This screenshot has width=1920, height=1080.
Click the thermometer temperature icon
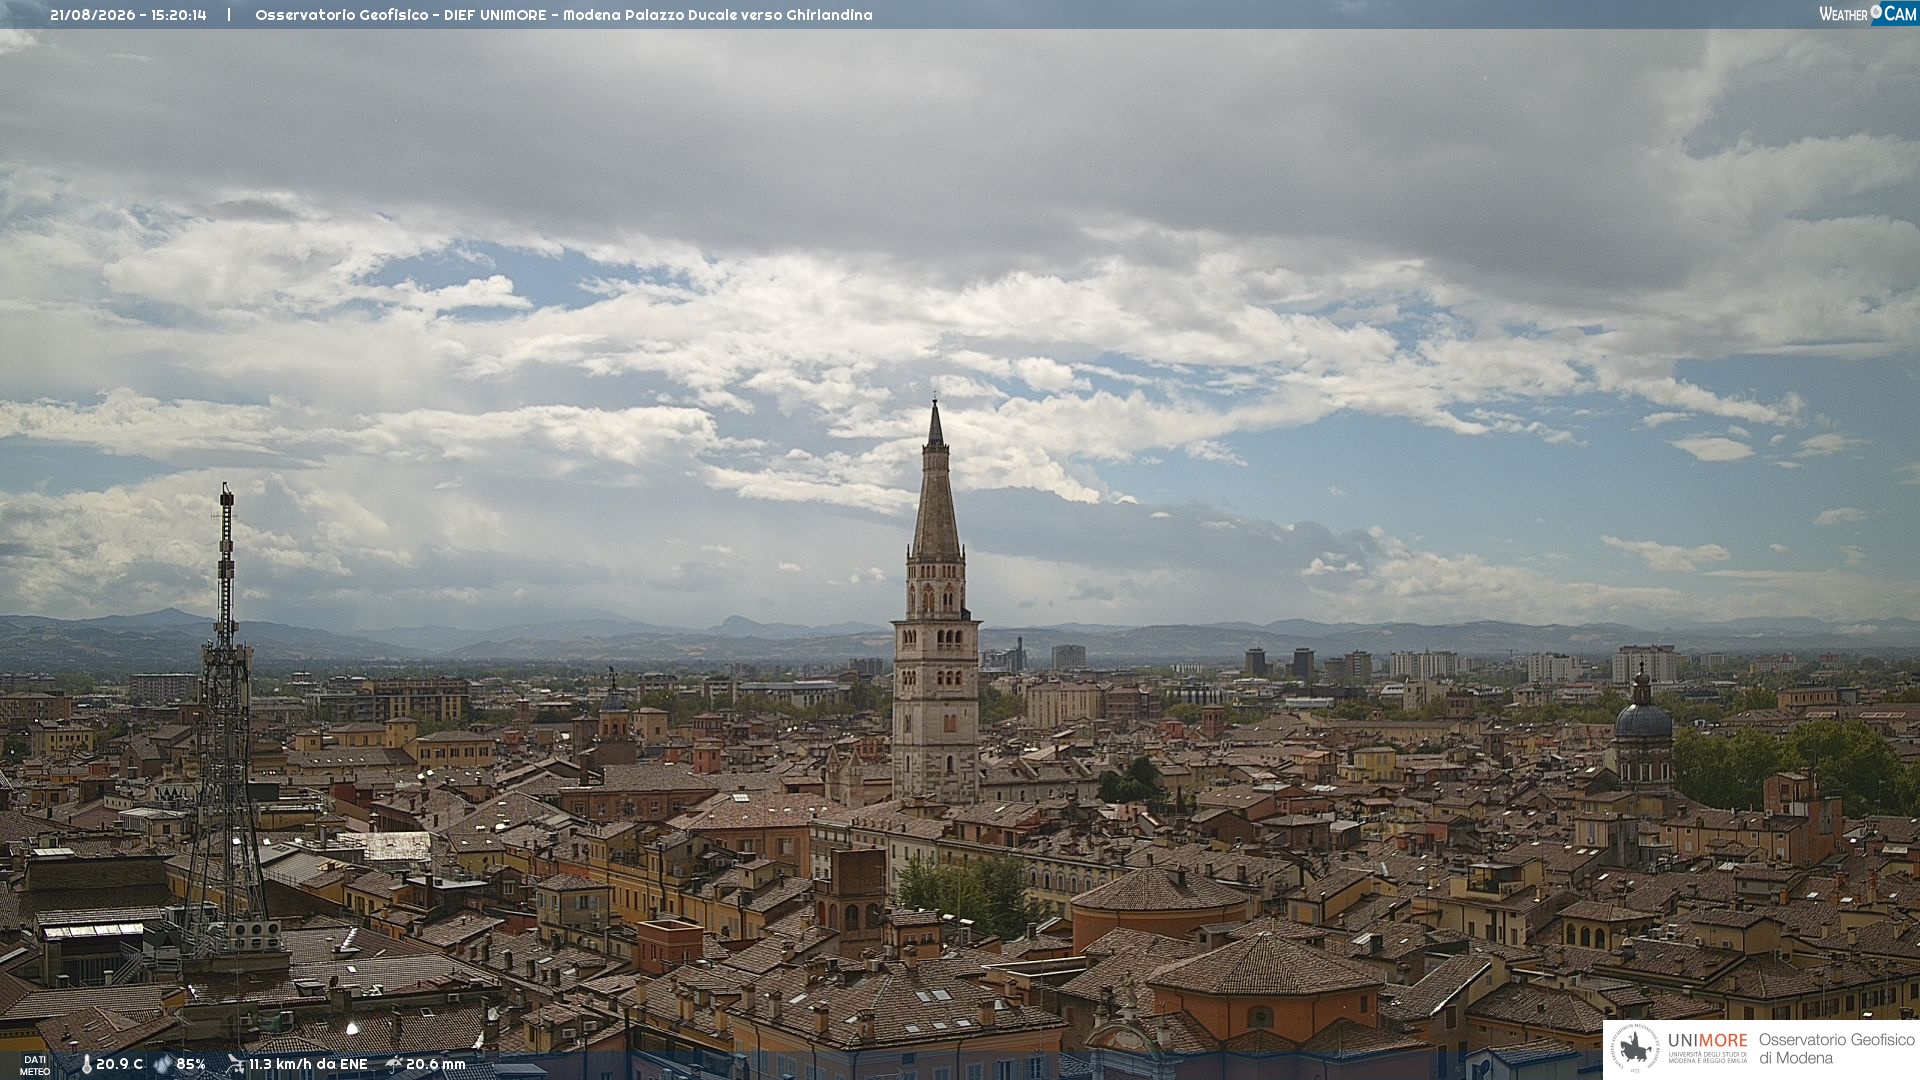point(86,1064)
